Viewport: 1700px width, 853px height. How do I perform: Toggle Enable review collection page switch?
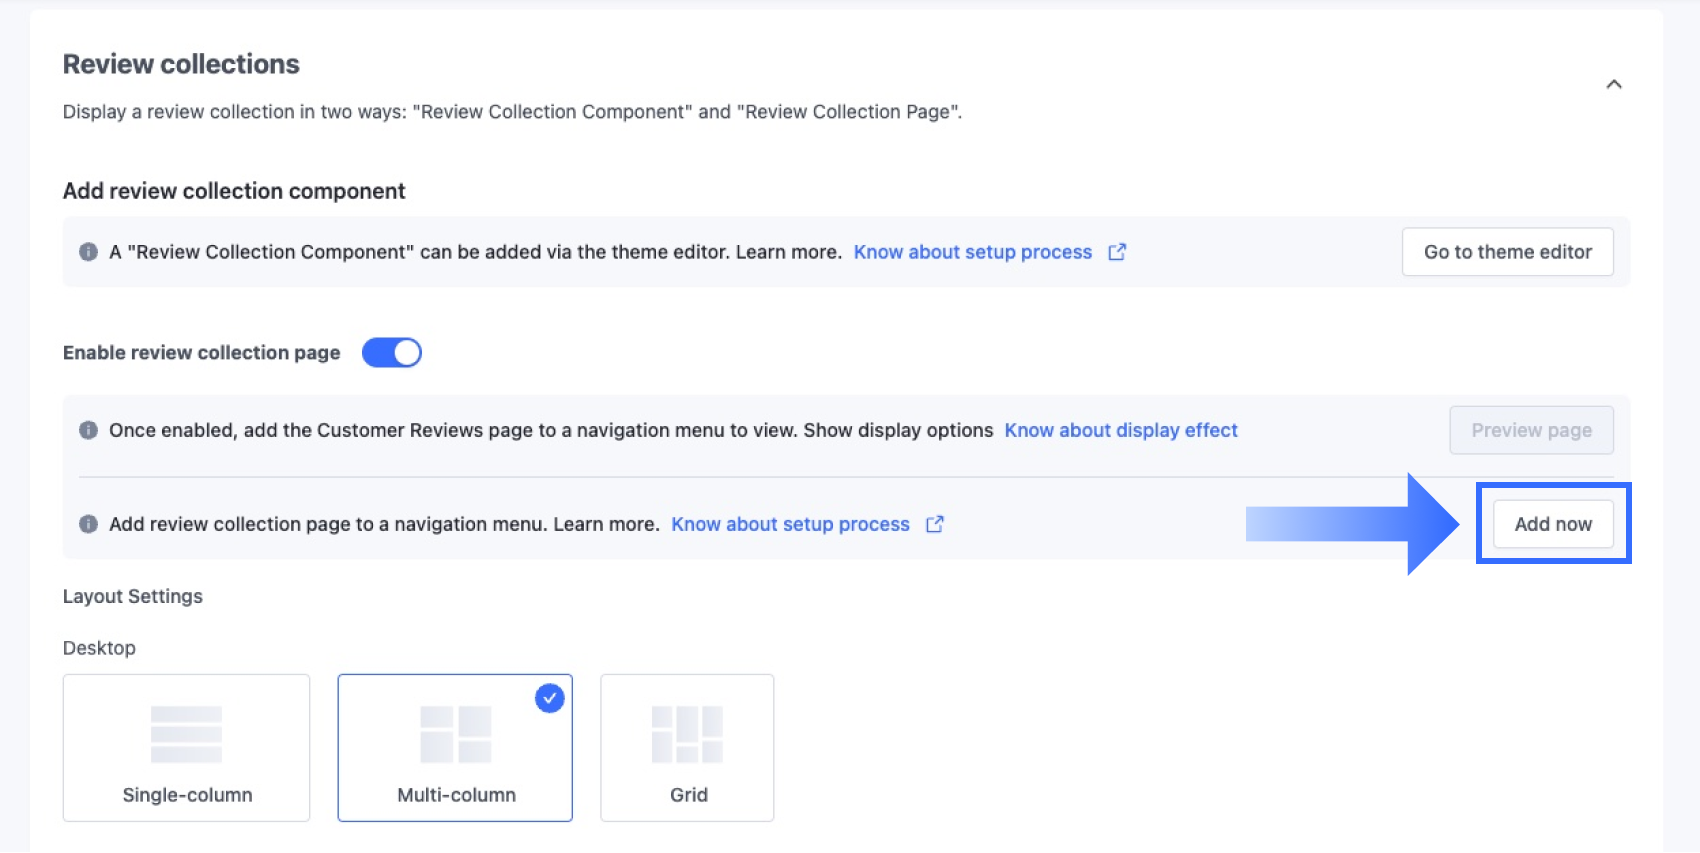[x=391, y=352]
